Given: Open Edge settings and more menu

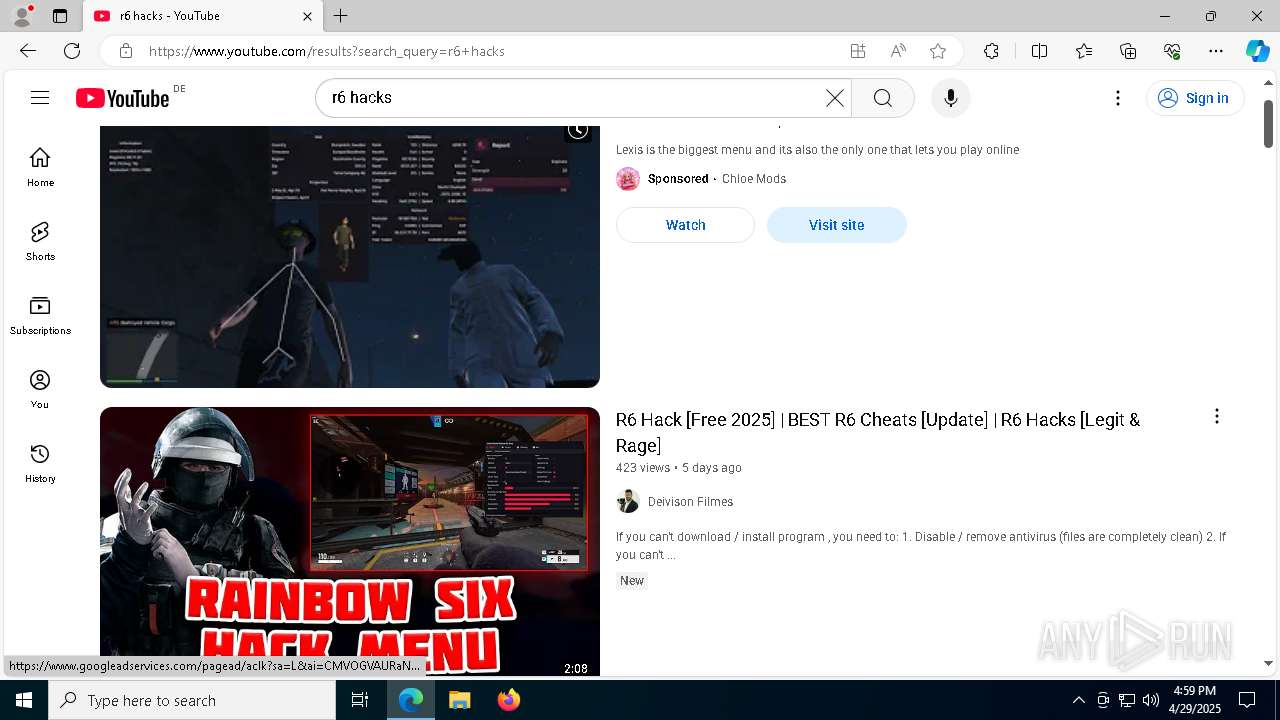Looking at the screenshot, I should pyautogui.click(x=1216, y=51).
